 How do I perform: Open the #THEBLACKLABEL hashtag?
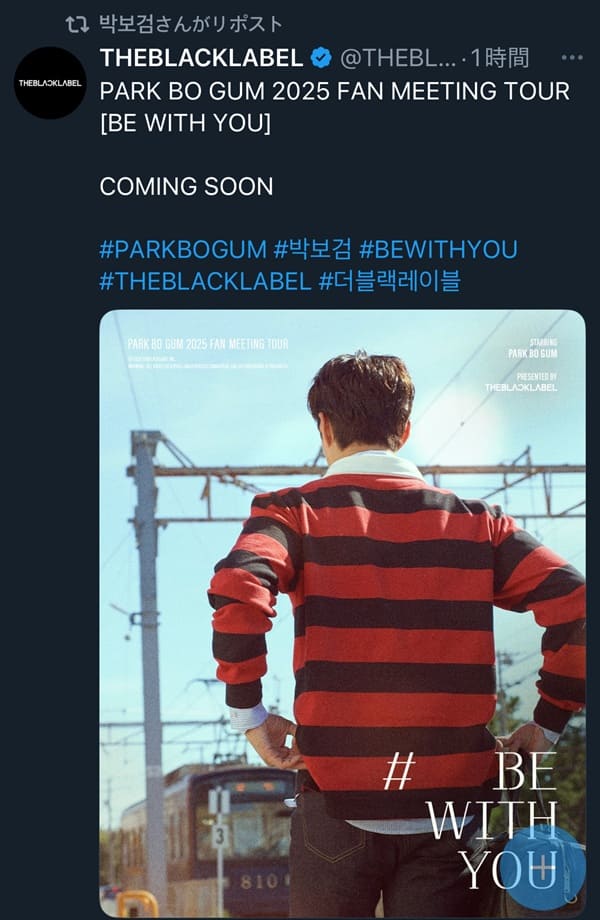205,281
